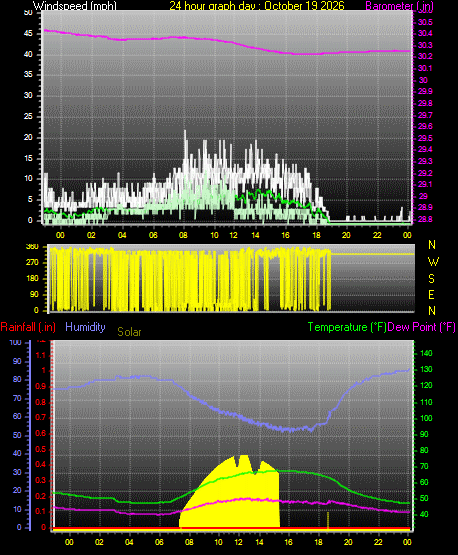Click hour label 10 under the humidity graph

point(218,542)
